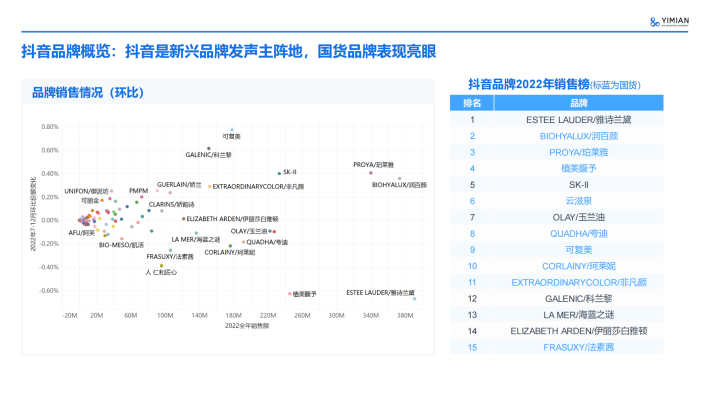Viewport: 710px width, 399px height.
Task: Select the 可复美 data point at chart top
Action: click(x=232, y=130)
